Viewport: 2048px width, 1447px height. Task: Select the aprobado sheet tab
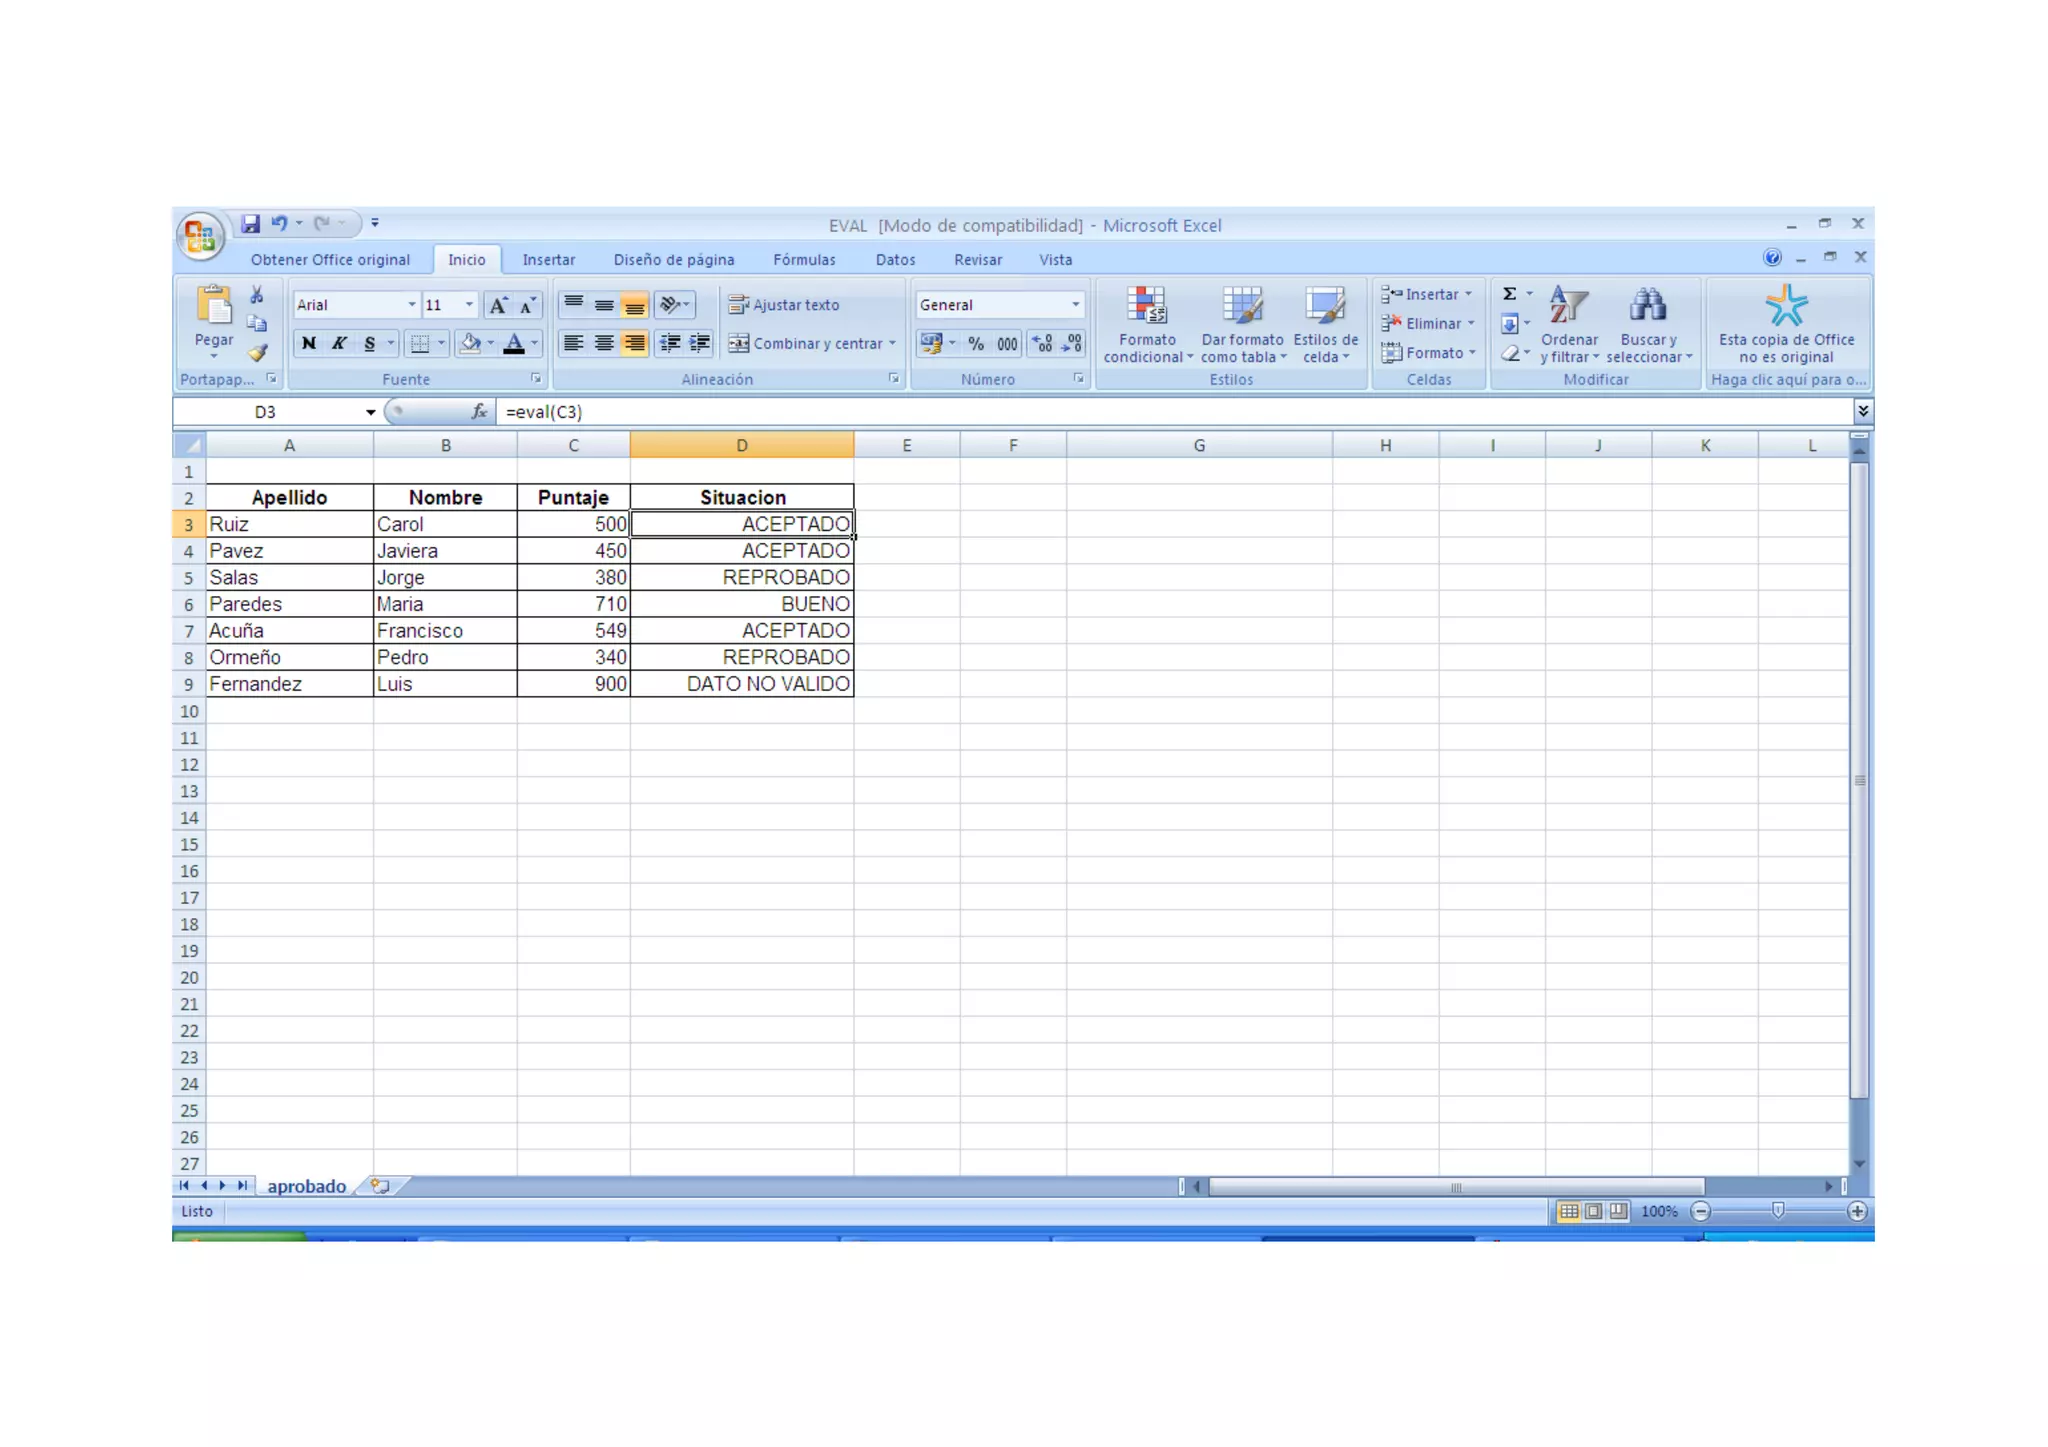[306, 1186]
